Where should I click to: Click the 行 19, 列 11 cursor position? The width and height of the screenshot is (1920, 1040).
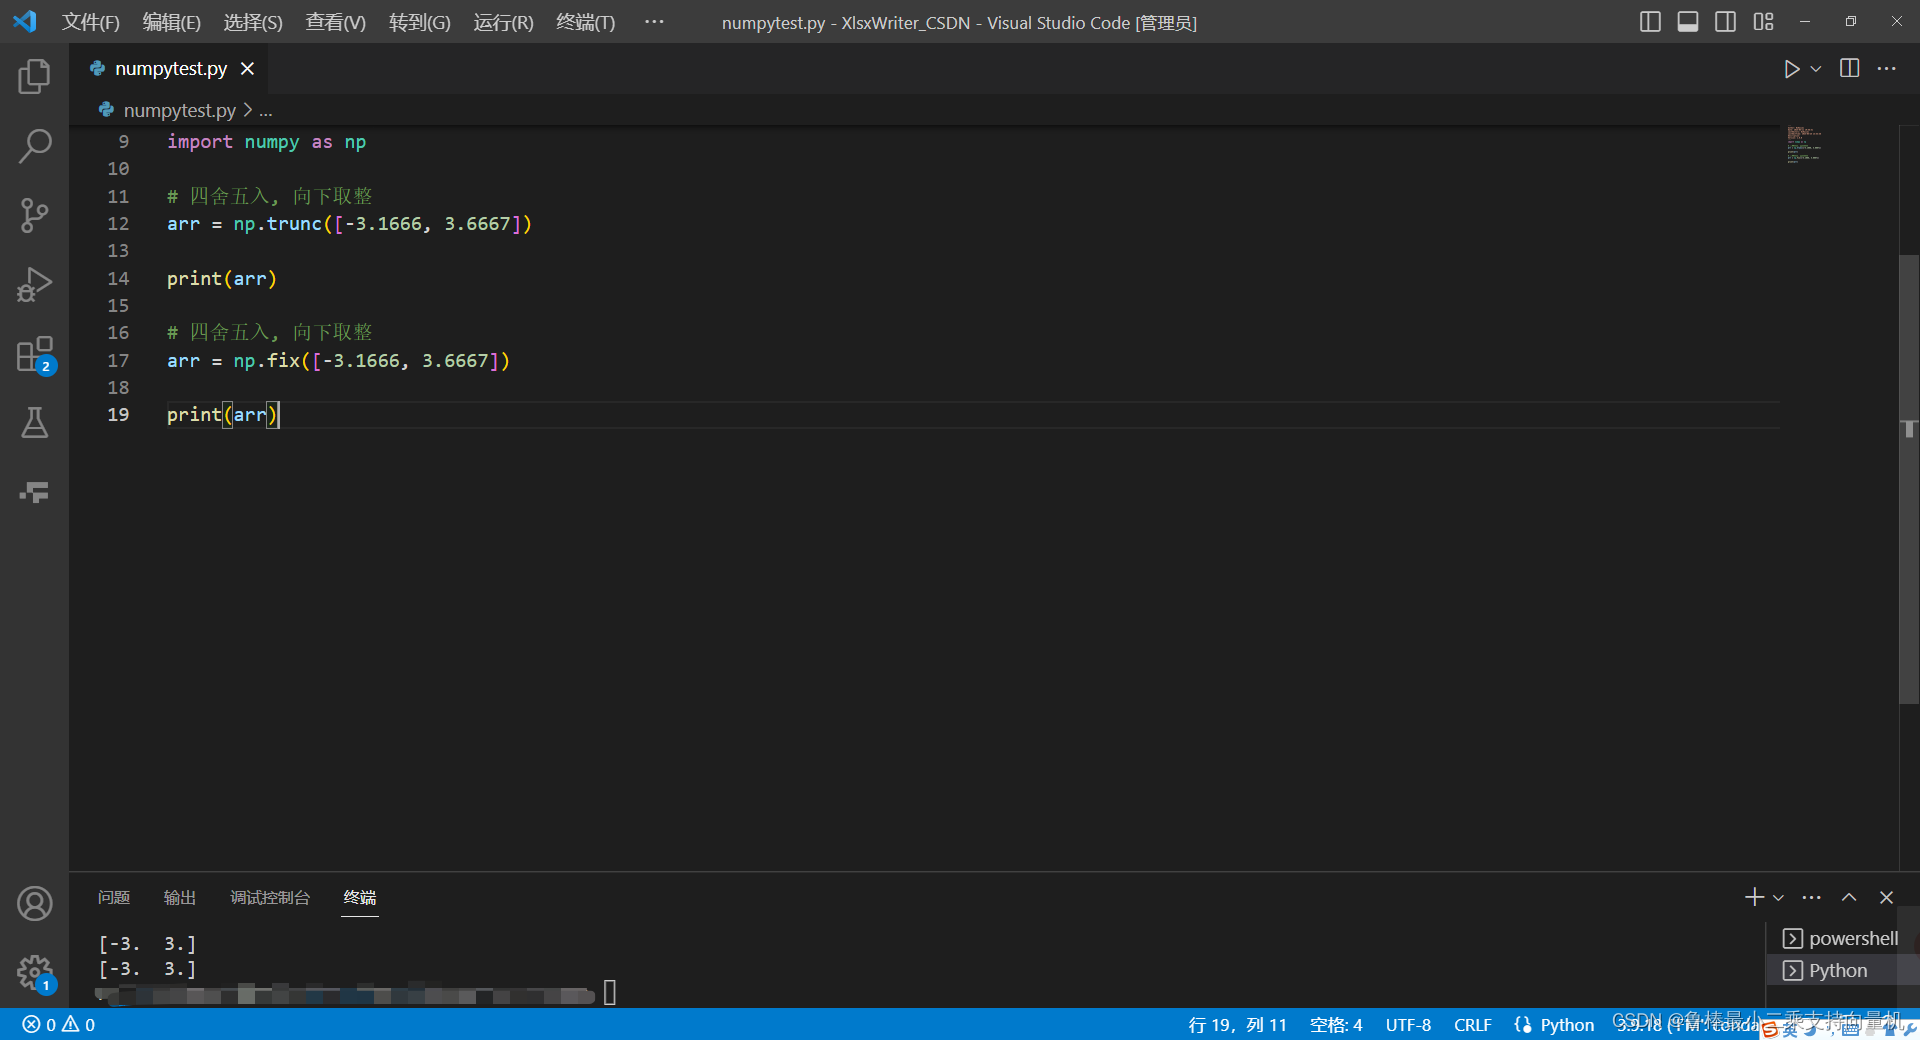point(1237,1024)
